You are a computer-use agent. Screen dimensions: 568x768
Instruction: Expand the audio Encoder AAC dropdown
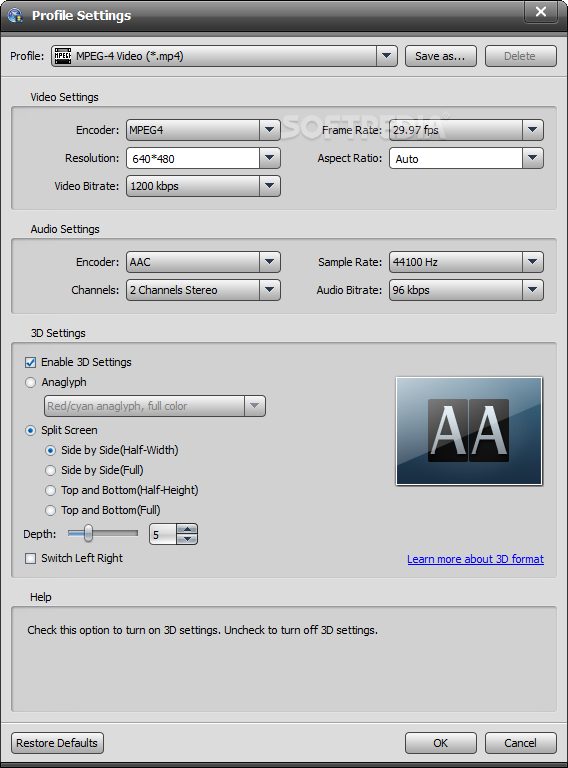(x=269, y=262)
